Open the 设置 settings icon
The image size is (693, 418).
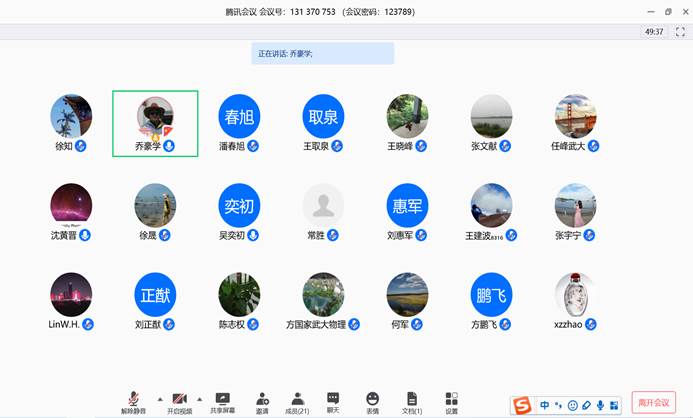click(451, 401)
